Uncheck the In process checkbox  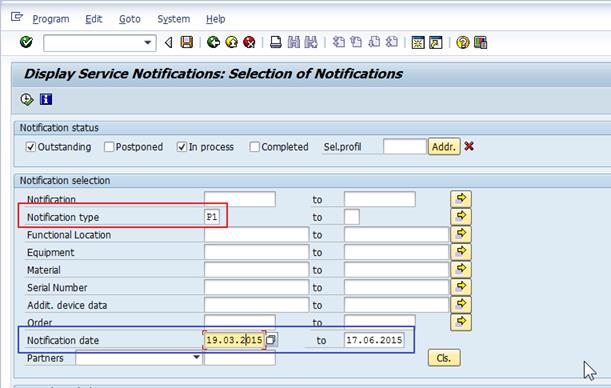(182, 147)
